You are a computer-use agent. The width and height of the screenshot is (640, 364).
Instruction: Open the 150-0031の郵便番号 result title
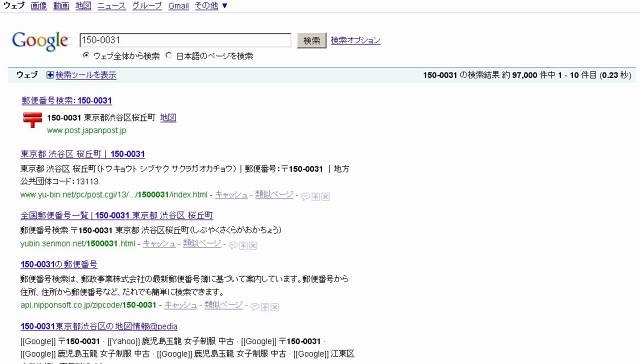tap(59, 264)
